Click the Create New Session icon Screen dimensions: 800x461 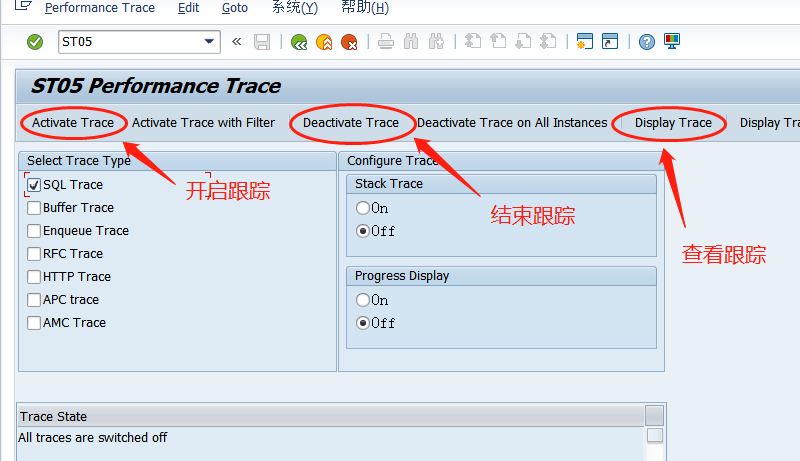tap(585, 41)
